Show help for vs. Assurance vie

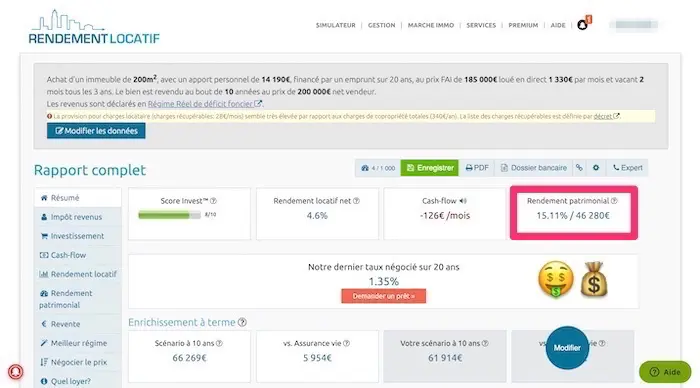click(346, 343)
